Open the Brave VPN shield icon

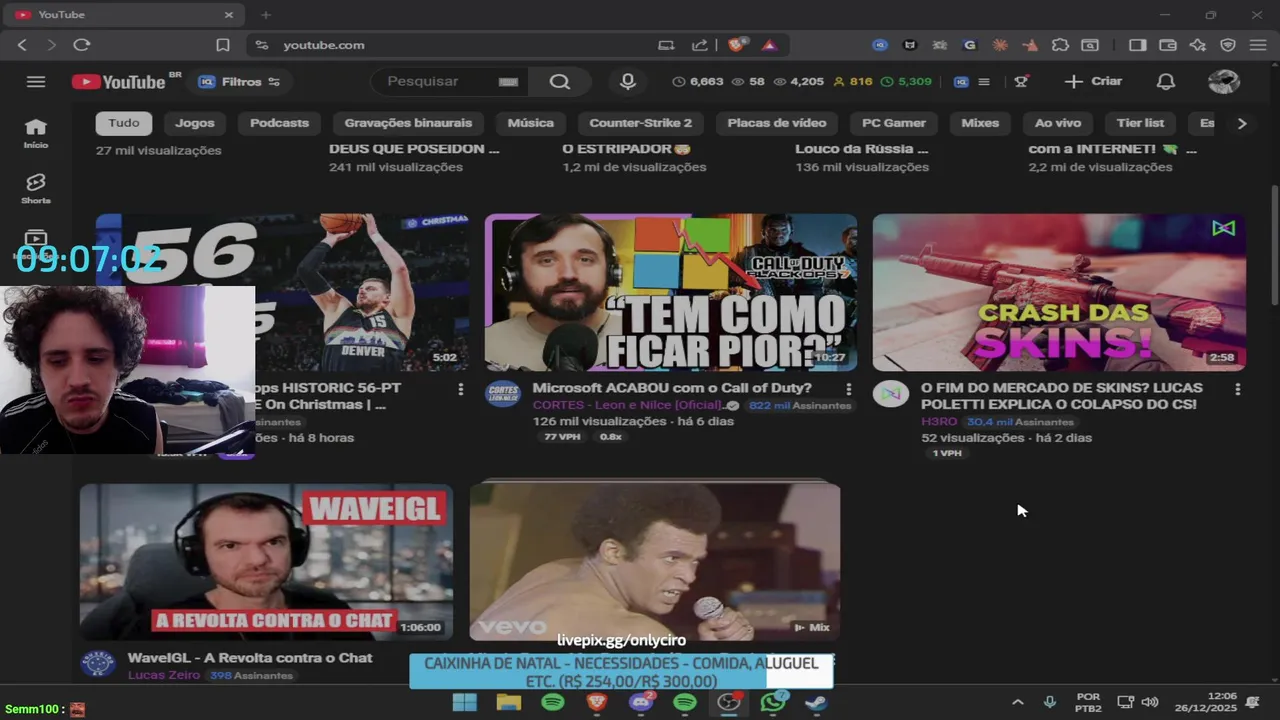click(1228, 45)
